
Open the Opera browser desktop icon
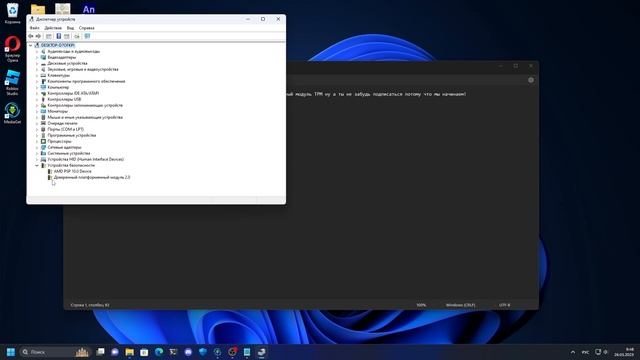point(12,49)
